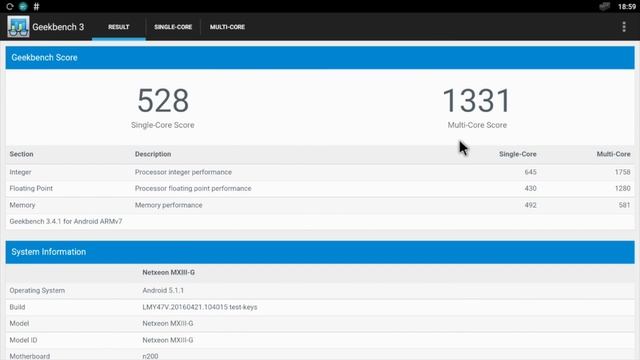This screenshot has height=360, width=640.
Task: Click the Integer single-core value 645
Action: (x=531, y=172)
